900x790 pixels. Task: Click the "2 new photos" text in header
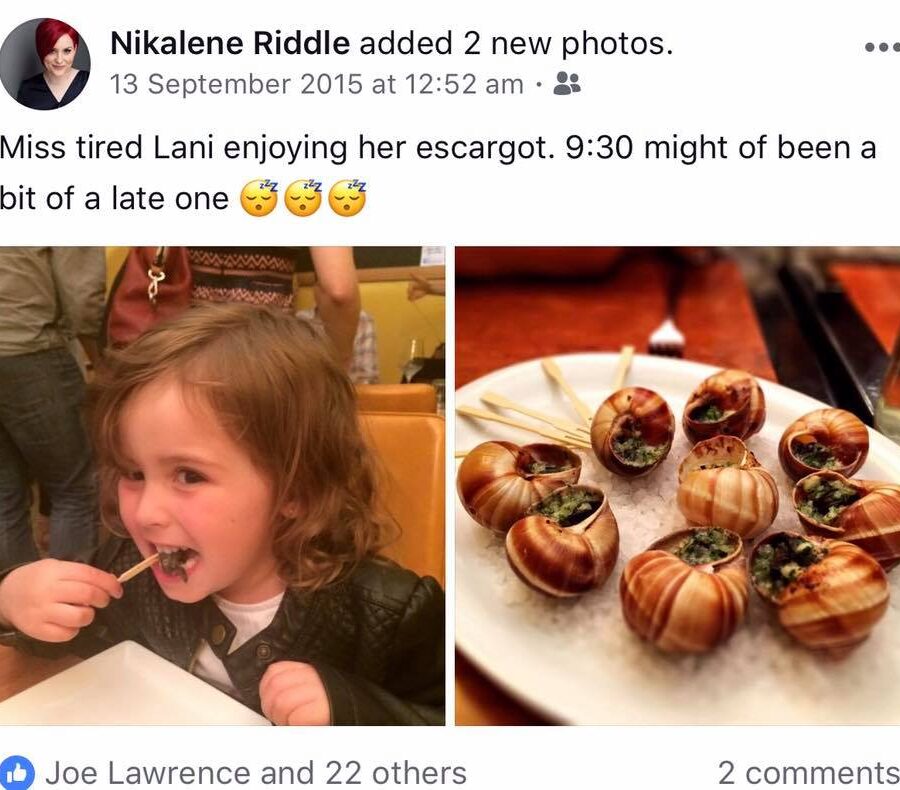click(x=567, y=43)
